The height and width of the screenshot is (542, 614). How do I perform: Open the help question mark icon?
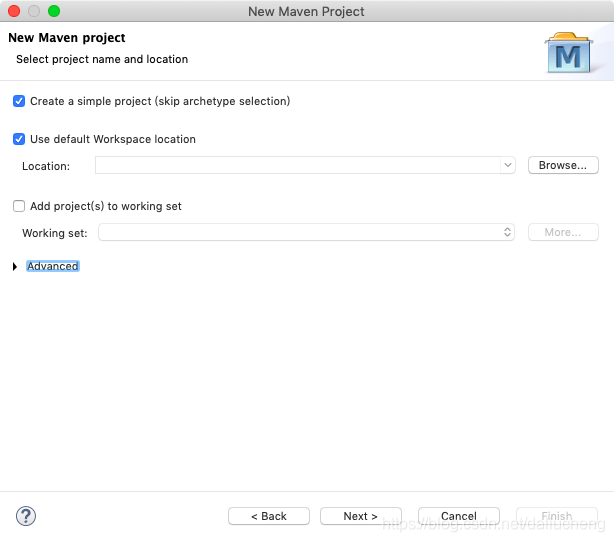point(26,516)
